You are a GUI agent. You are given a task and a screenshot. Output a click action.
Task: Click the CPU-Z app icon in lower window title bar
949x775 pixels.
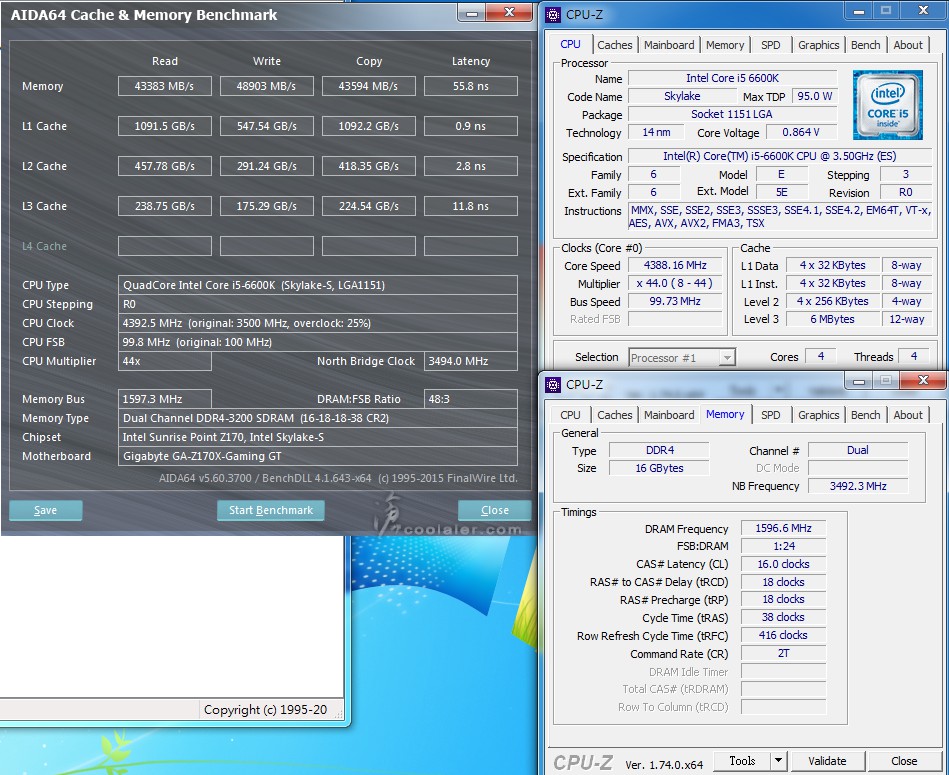tap(553, 384)
